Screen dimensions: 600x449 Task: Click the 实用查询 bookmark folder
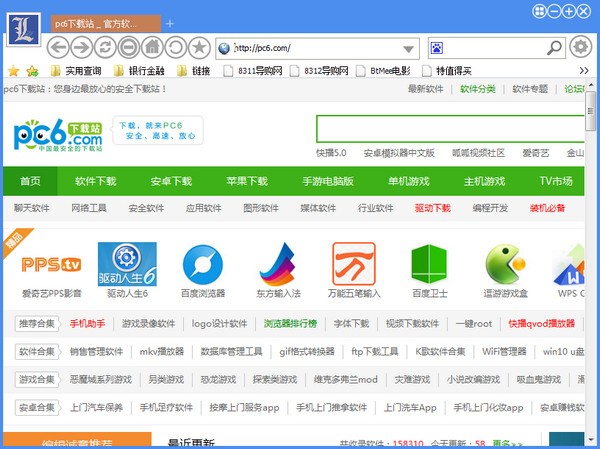point(75,71)
